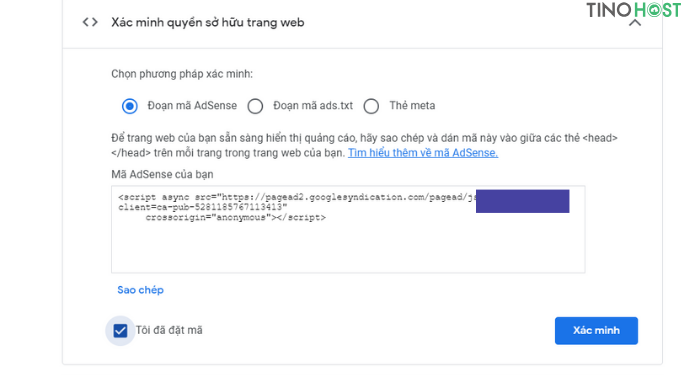This screenshot has height=375, width=700.
Task: Open the Tìm hiểu thêm về mã AdSense link
Action: (423, 153)
